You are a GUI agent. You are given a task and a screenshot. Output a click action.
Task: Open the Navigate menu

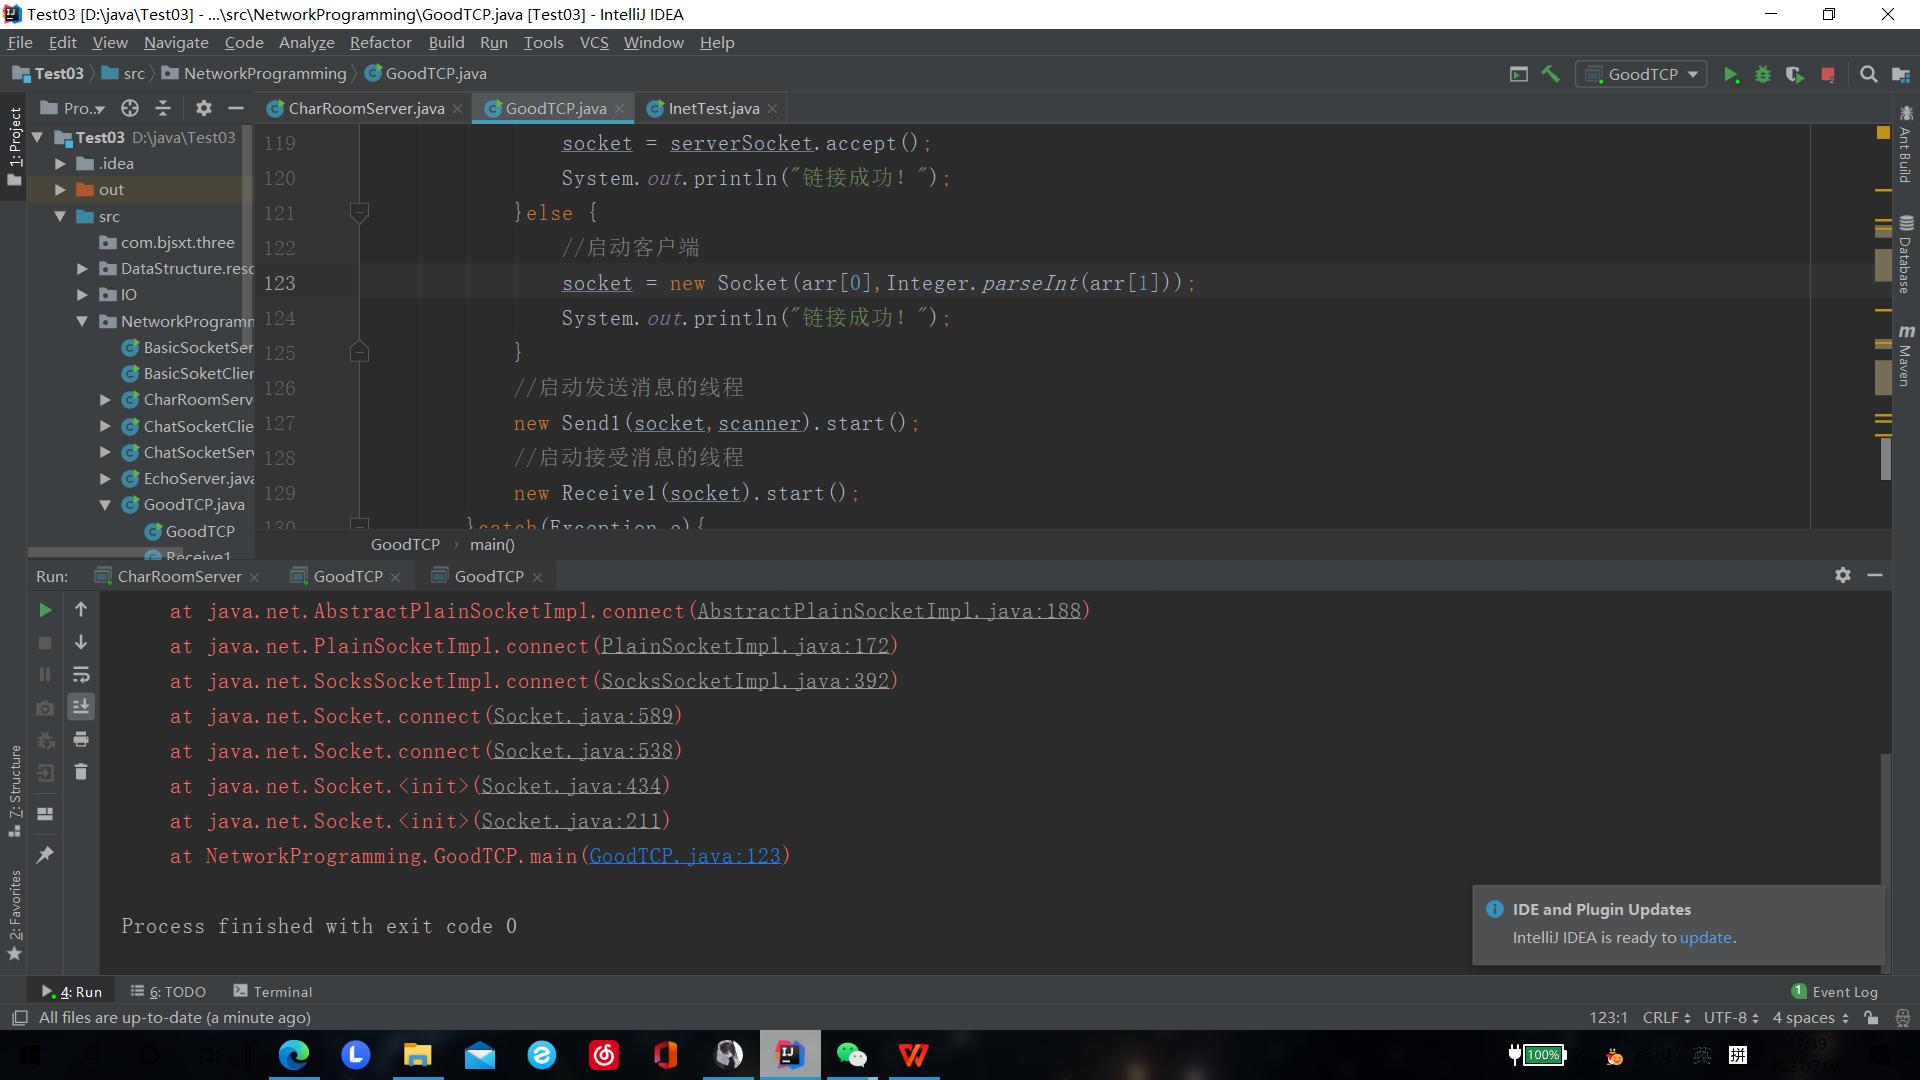pyautogui.click(x=176, y=42)
